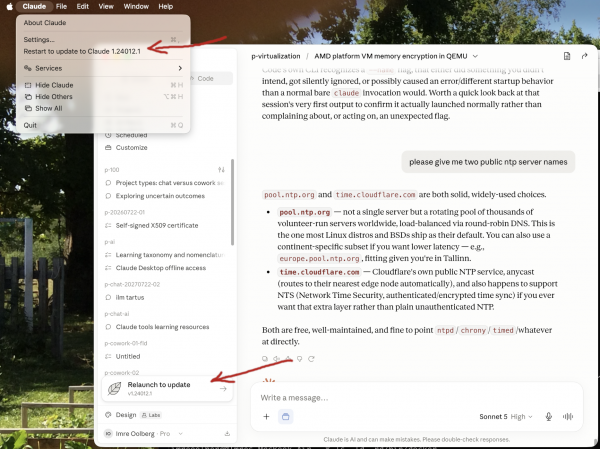Click the p-virtualization breadcrumb link
The height and width of the screenshot is (449, 600).
pos(276,56)
